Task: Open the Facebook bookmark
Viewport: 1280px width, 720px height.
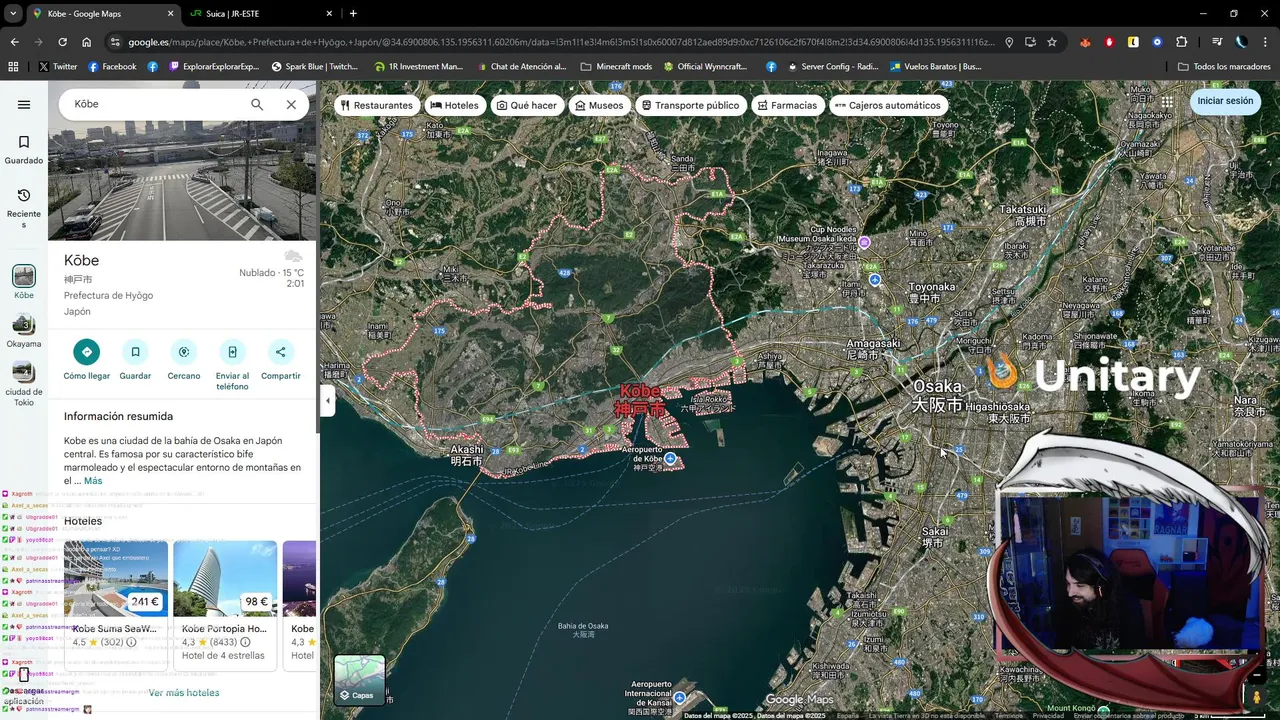Action: tap(112, 67)
